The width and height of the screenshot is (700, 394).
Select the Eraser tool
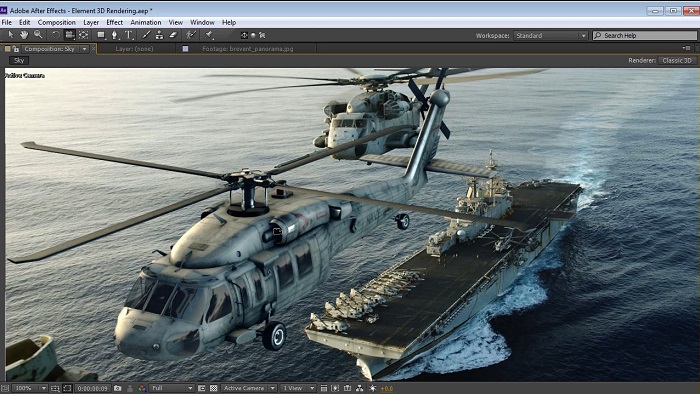pos(173,35)
